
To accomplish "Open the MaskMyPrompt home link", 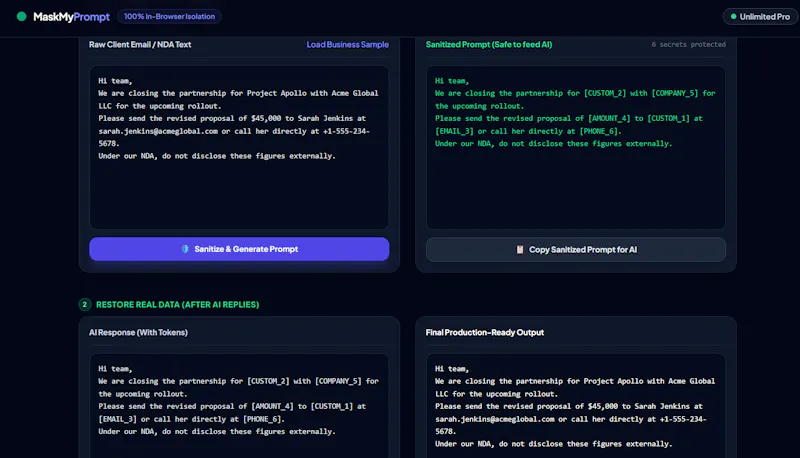I will [71, 17].
